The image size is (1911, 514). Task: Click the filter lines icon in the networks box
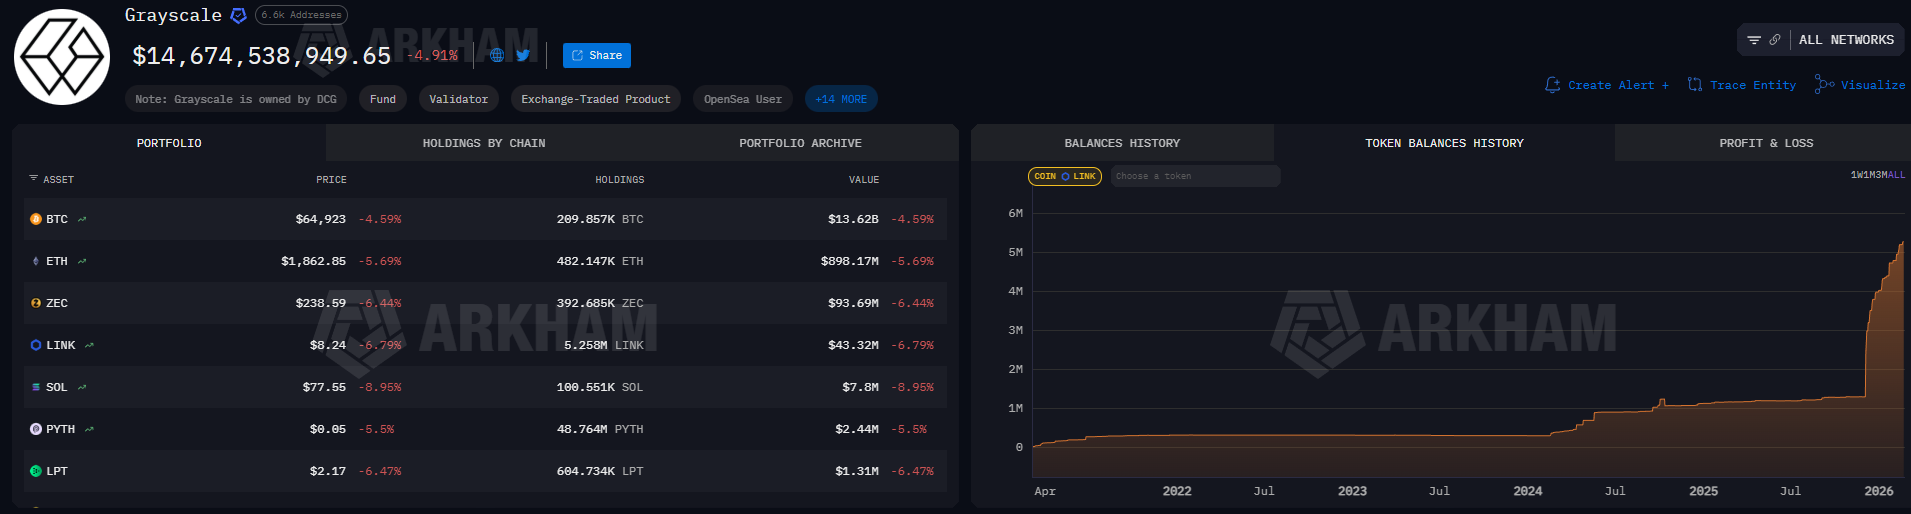1754,40
